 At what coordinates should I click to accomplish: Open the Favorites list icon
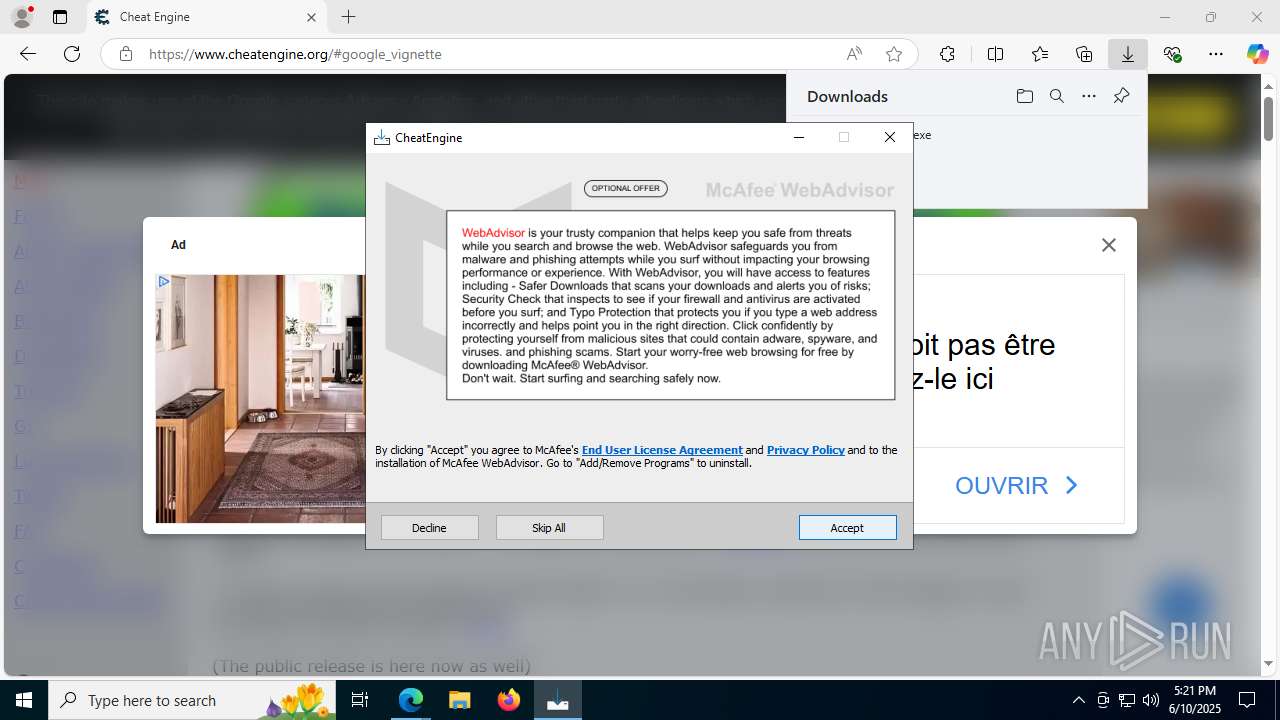pyautogui.click(x=1040, y=54)
